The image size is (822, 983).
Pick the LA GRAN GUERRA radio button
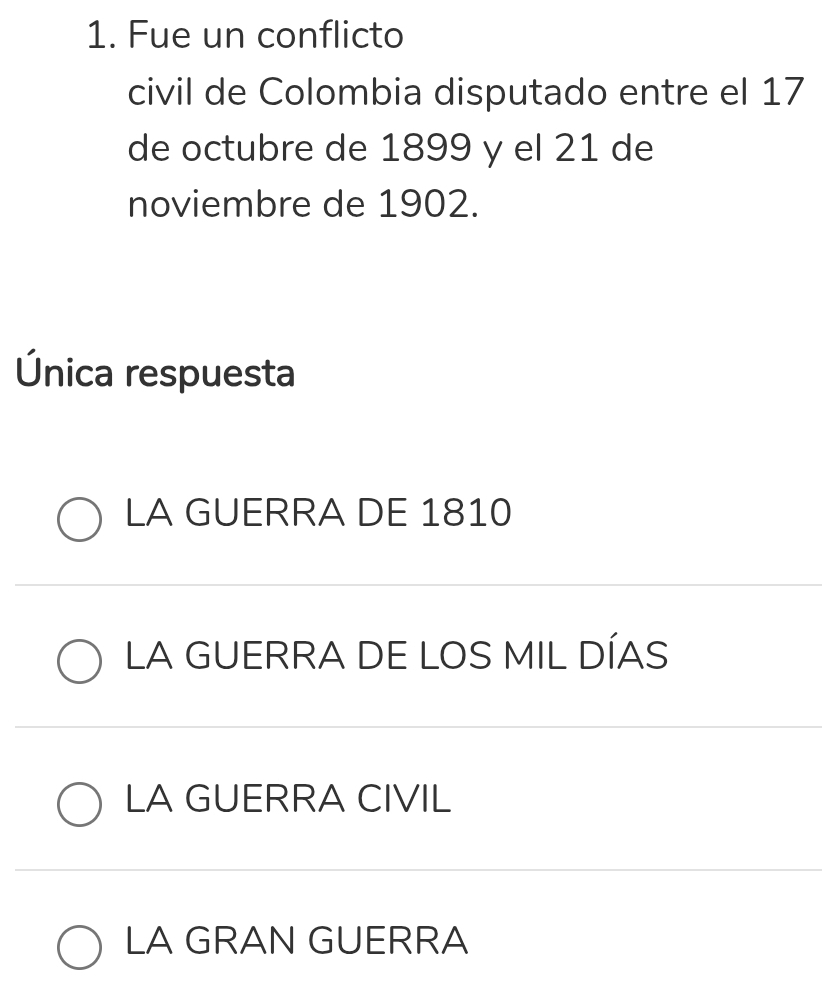click(x=79, y=947)
